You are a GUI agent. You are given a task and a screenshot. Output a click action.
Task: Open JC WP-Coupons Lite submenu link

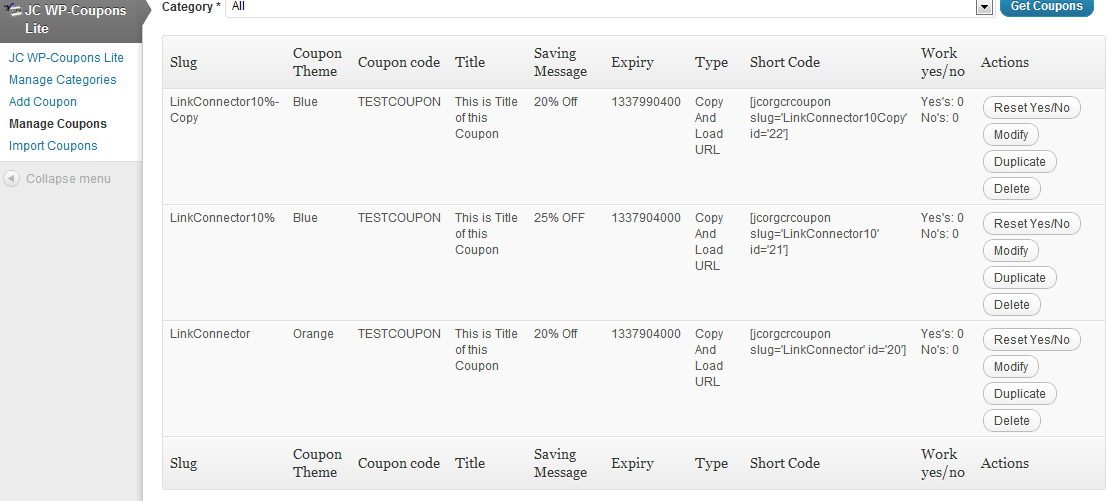coord(66,58)
